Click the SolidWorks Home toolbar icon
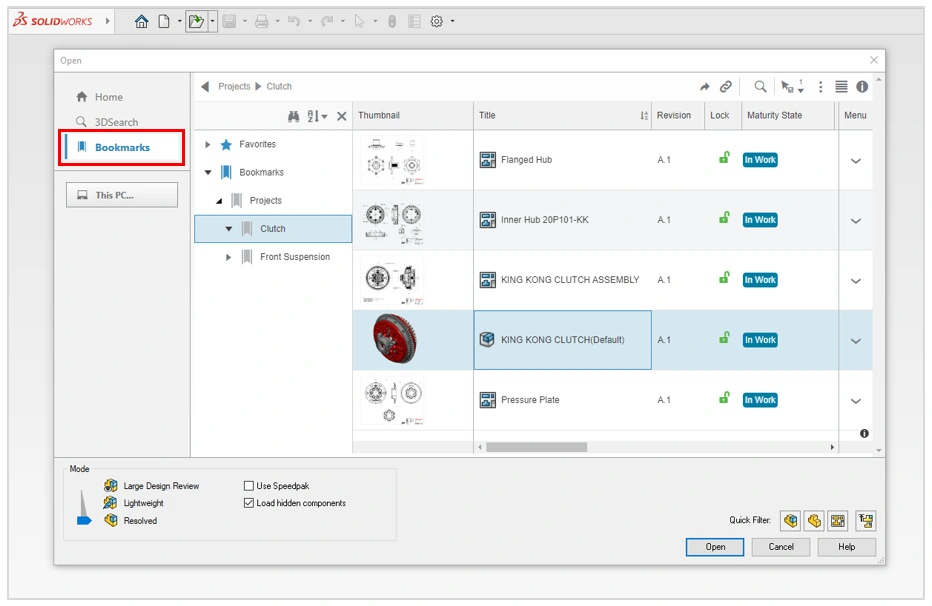The image size is (932, 606). click(141, 21)
